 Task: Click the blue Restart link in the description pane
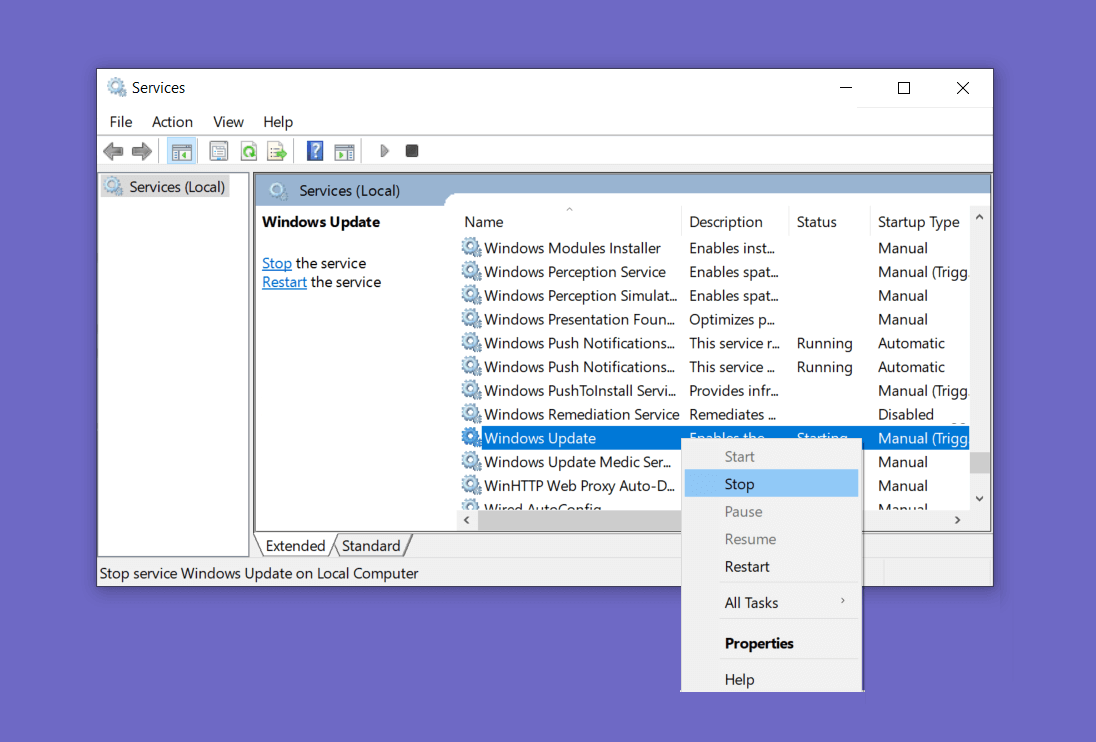click(x=284, y=282)
